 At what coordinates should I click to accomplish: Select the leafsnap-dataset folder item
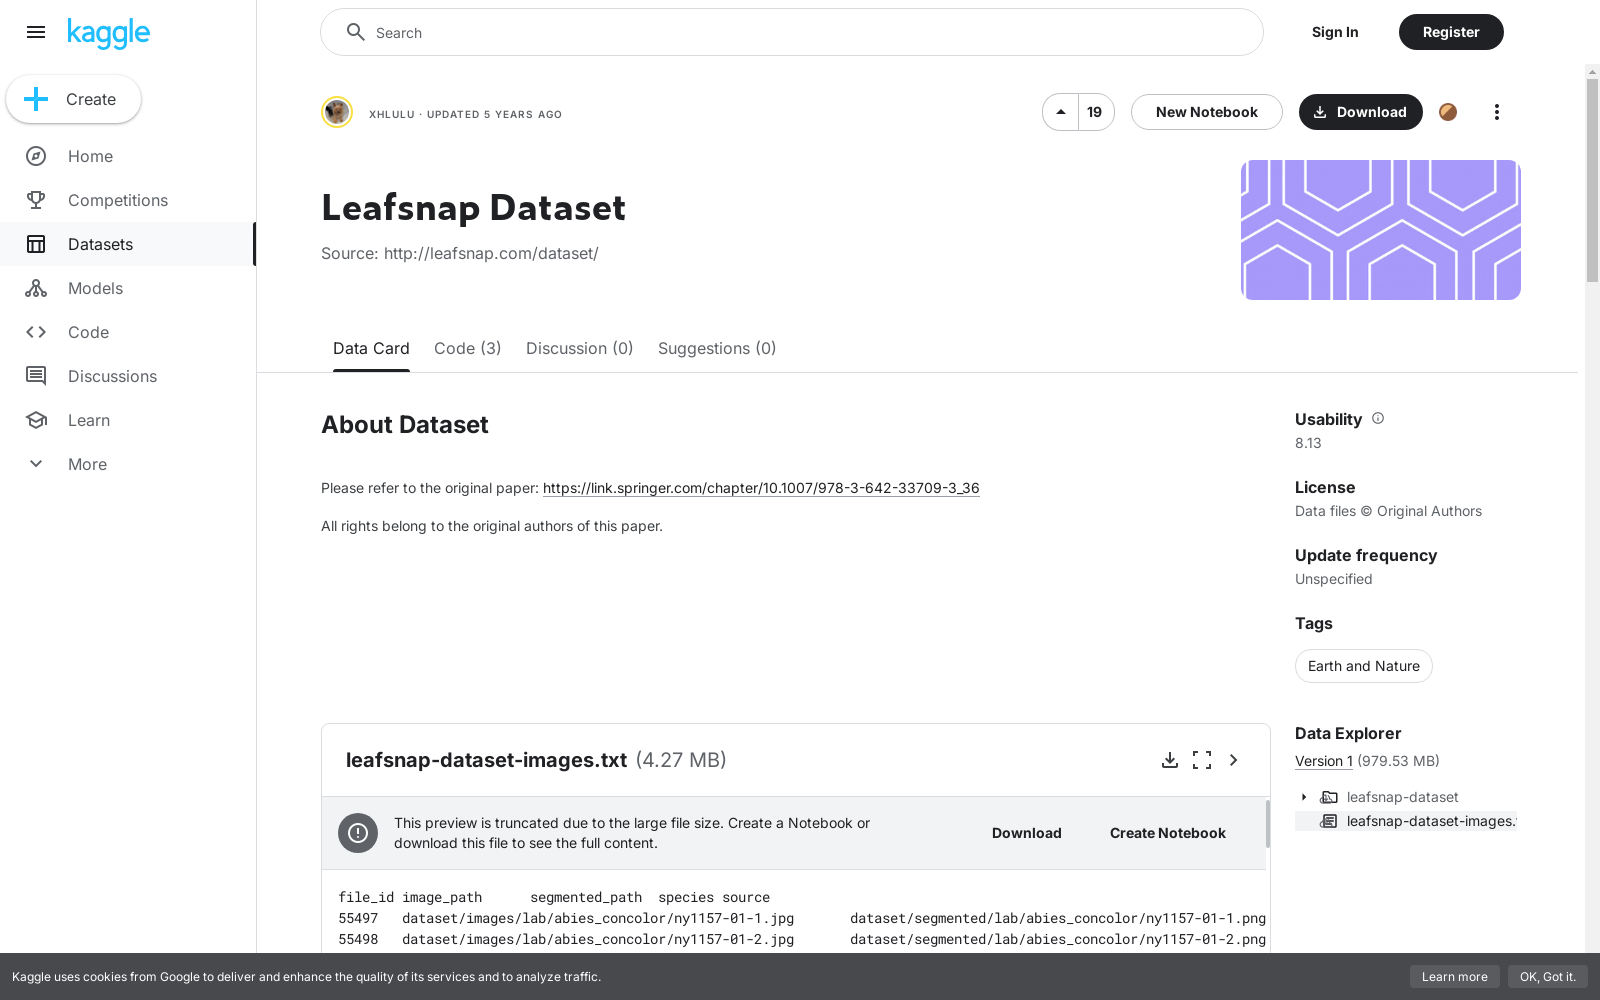coord(1402,797)
